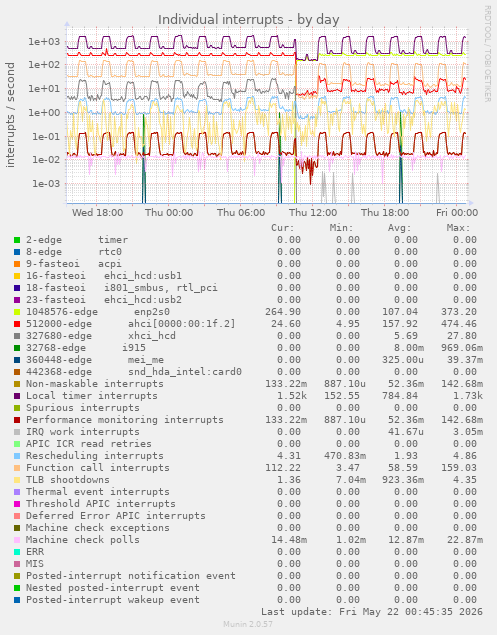
Task: Click the 'Non-maskable interrupts' legend label
Action: 95,384
